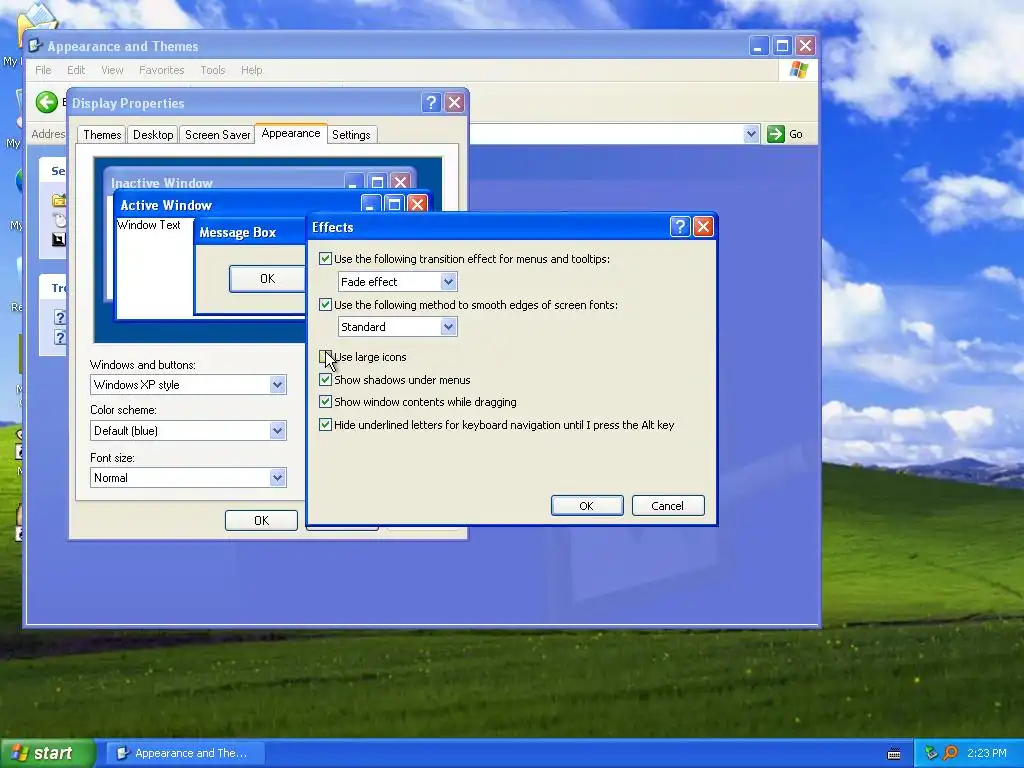Open the File menu in Appearance and Themes
The height and width of the screenshot is (768, 1024).
coord(43,70)
